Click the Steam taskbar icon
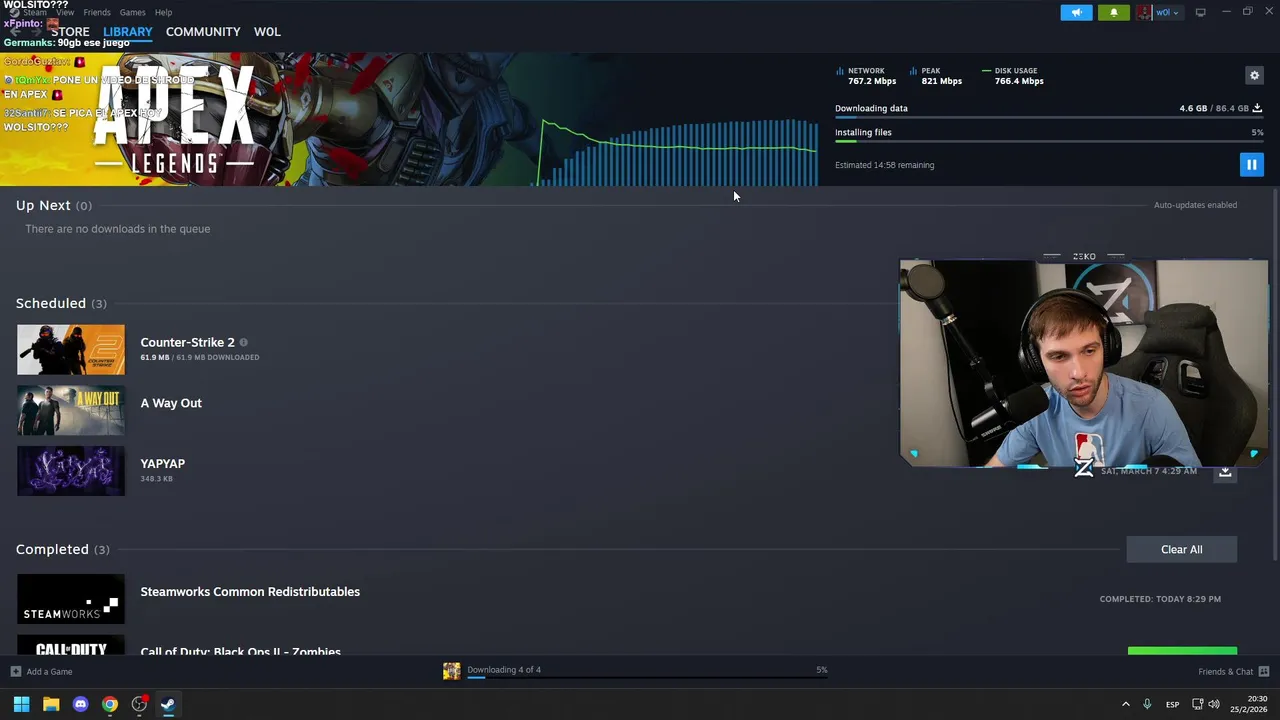 pos(168,704)
